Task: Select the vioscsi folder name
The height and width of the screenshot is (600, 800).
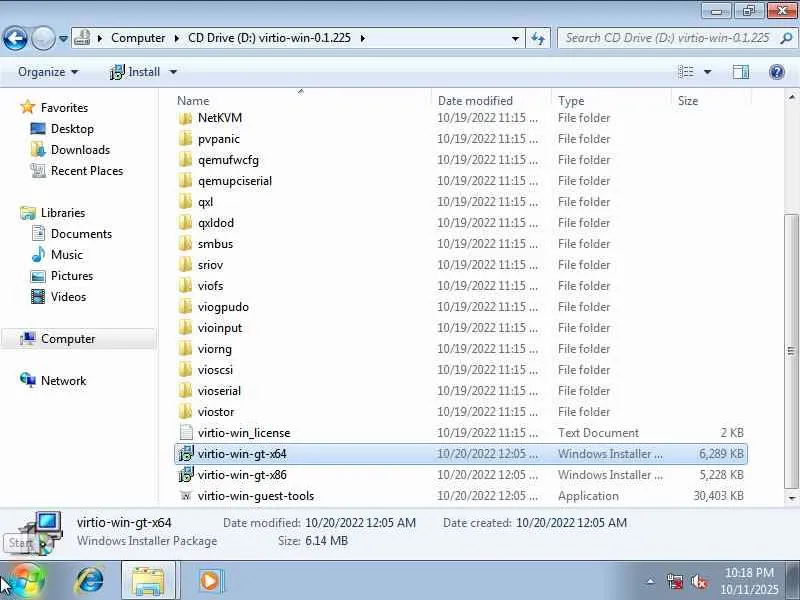Action: point(215,370)
